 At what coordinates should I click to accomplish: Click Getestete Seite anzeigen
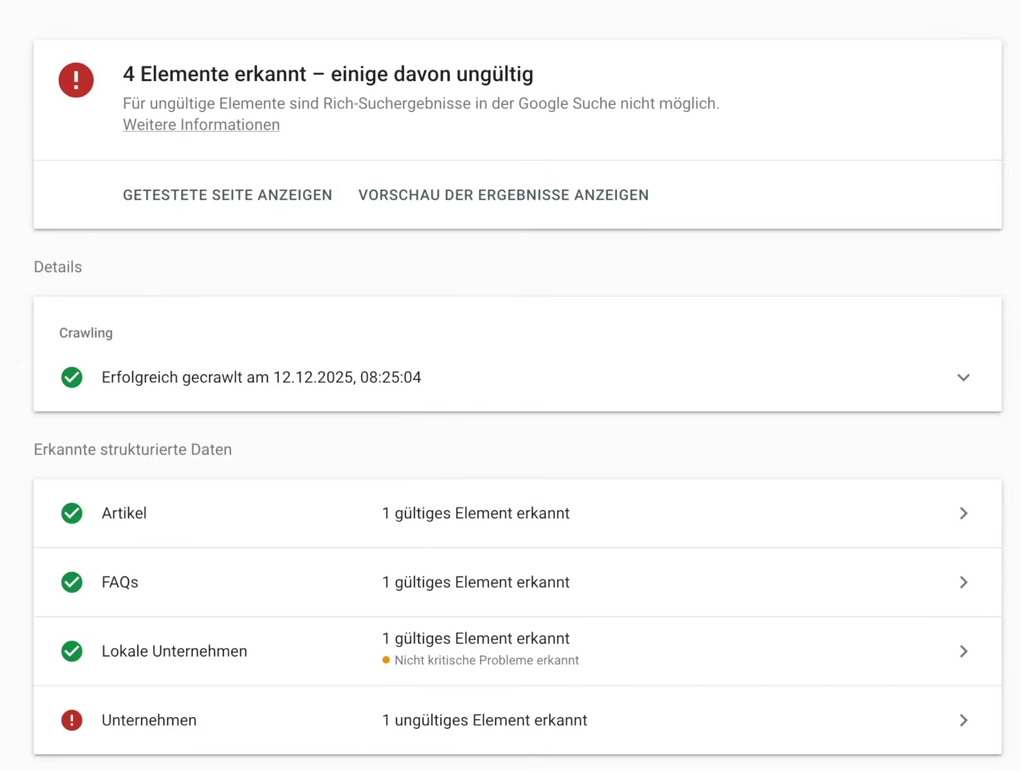coord(227,195)
